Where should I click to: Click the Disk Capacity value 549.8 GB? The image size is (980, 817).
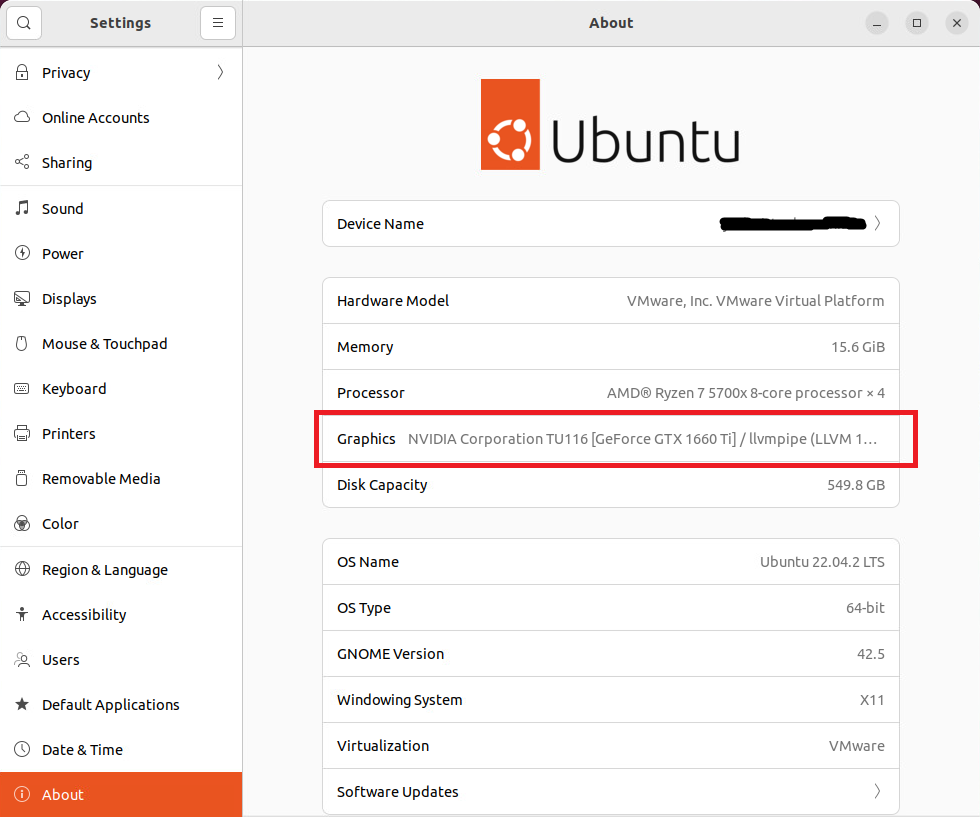point(856,485)
